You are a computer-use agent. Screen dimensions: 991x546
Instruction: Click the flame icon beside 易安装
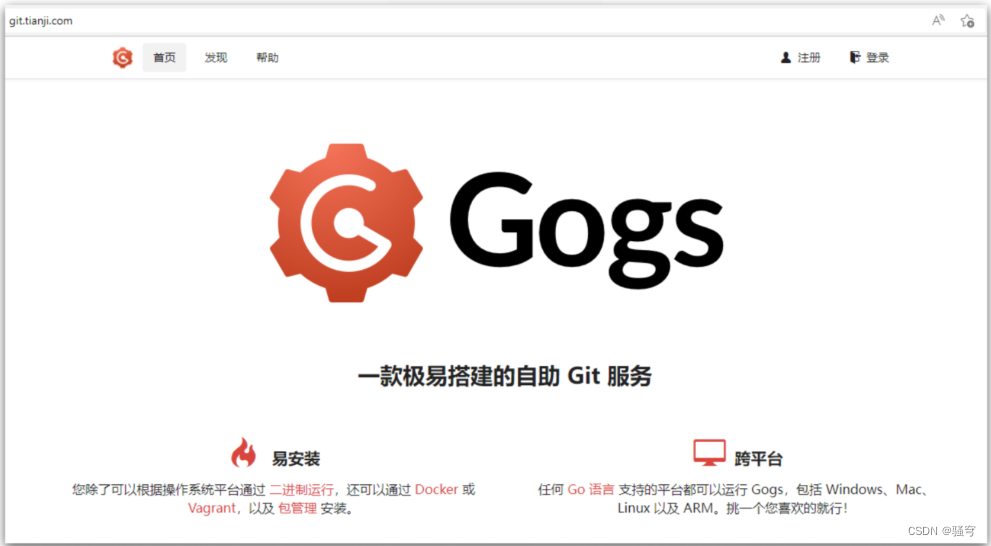243,452
